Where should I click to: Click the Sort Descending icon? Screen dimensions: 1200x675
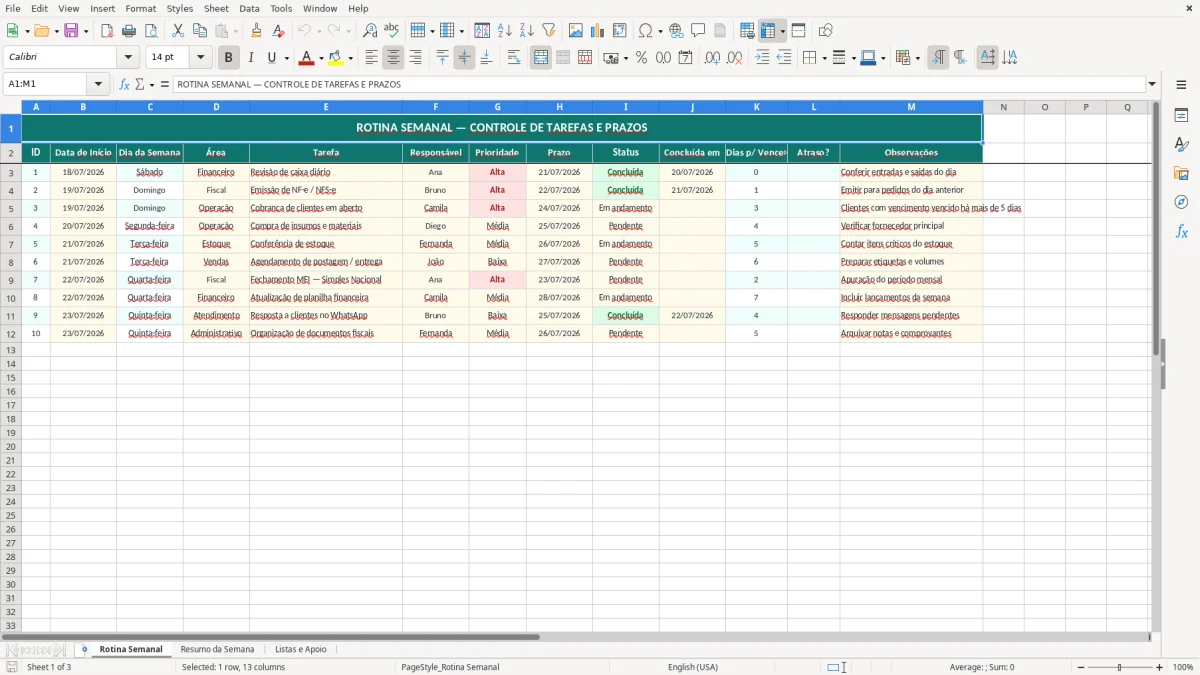(527, 31)
